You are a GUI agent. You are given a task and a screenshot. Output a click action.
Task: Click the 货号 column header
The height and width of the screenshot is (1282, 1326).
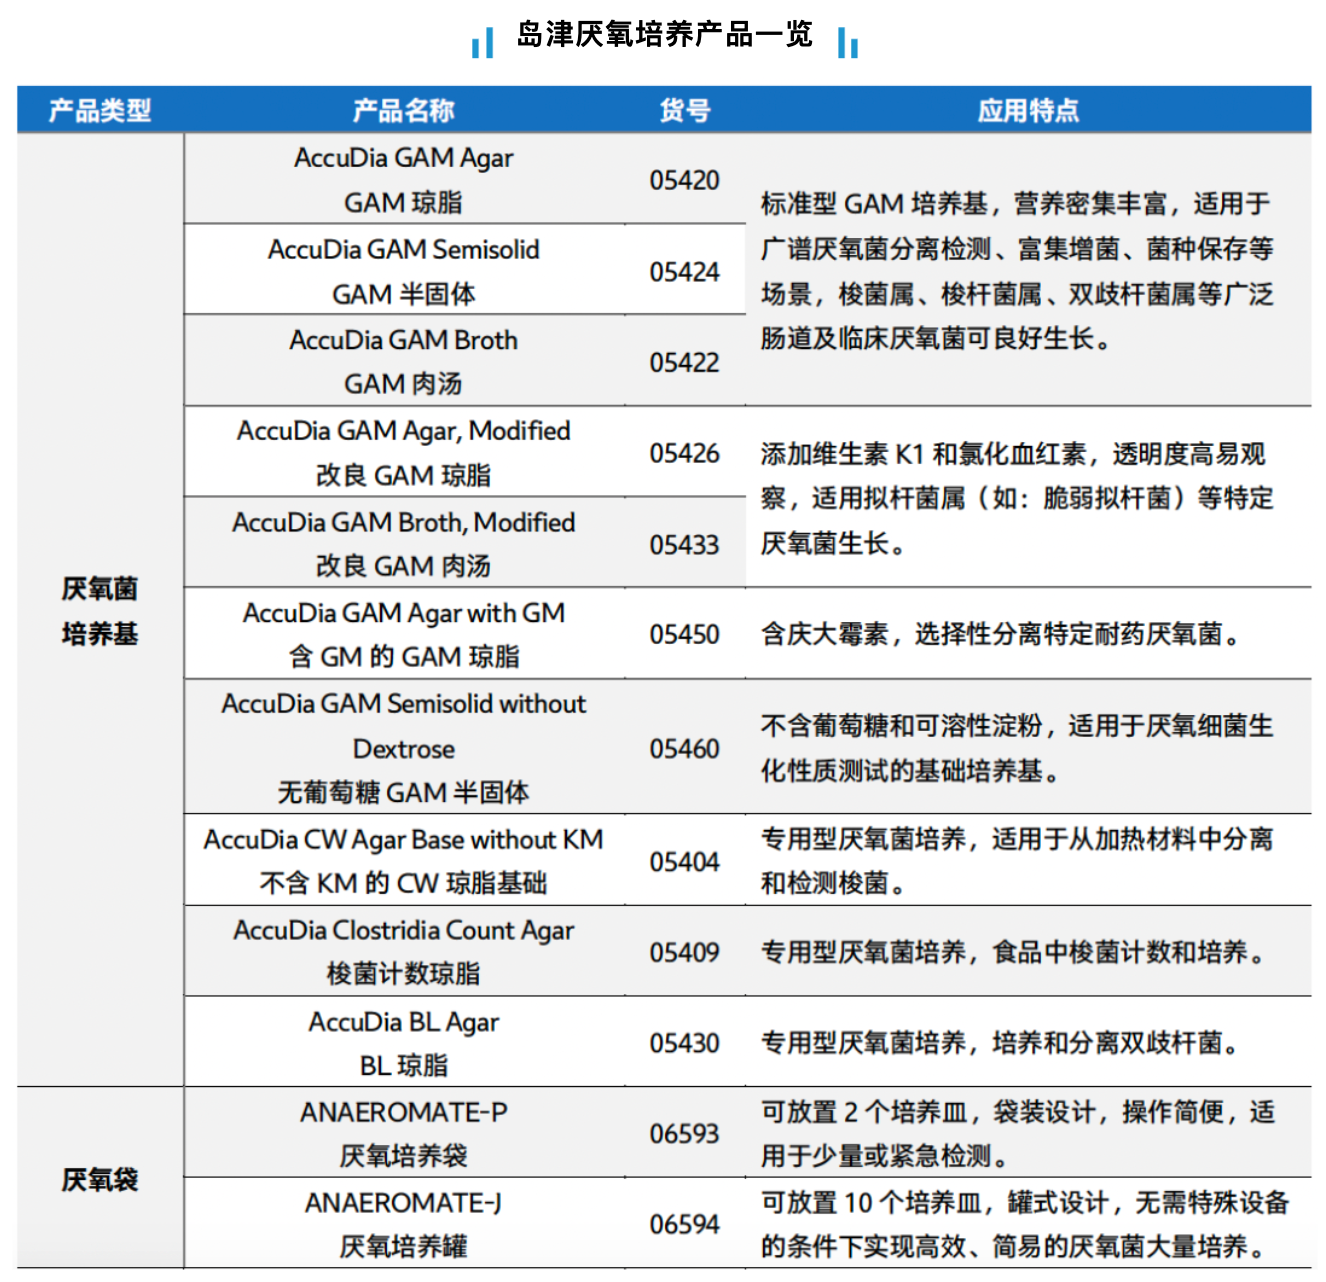tap(685, 110)
